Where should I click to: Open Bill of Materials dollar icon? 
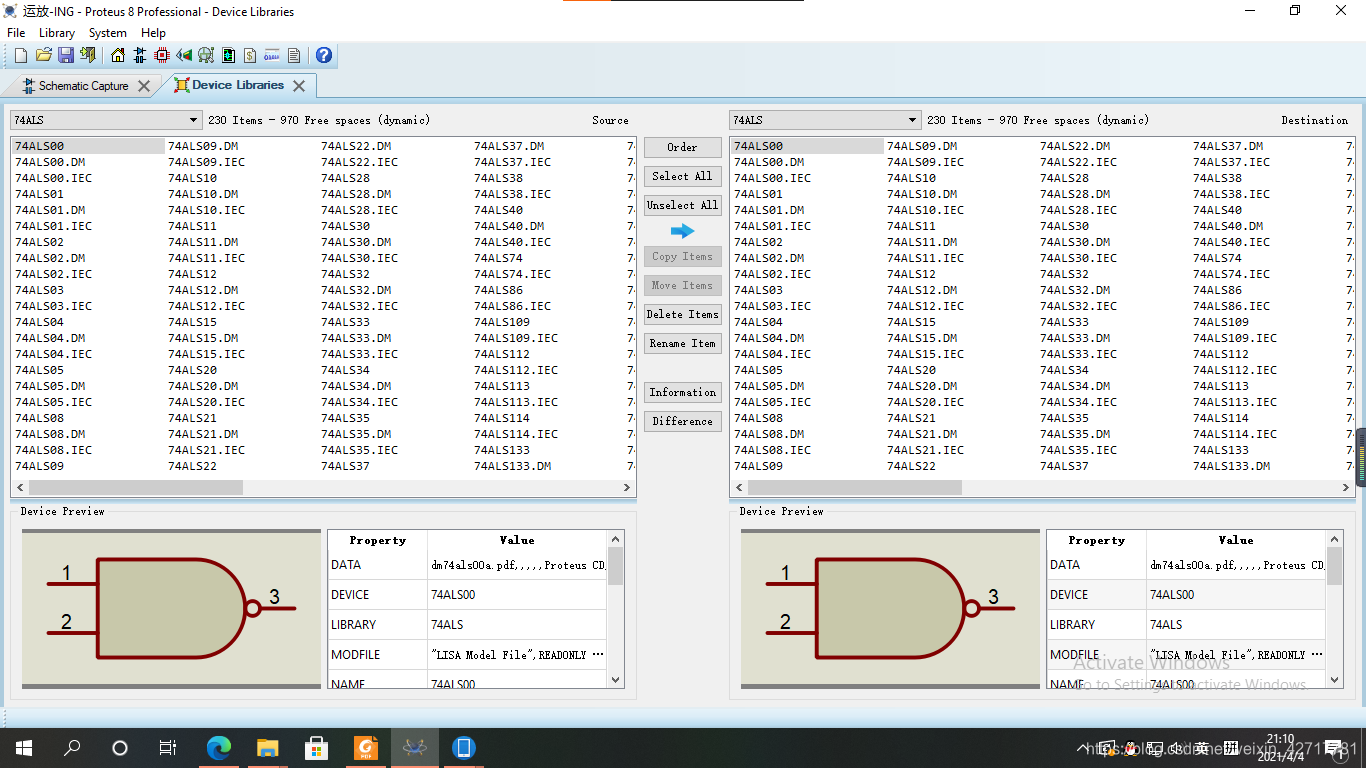click(x=250, y=55)
